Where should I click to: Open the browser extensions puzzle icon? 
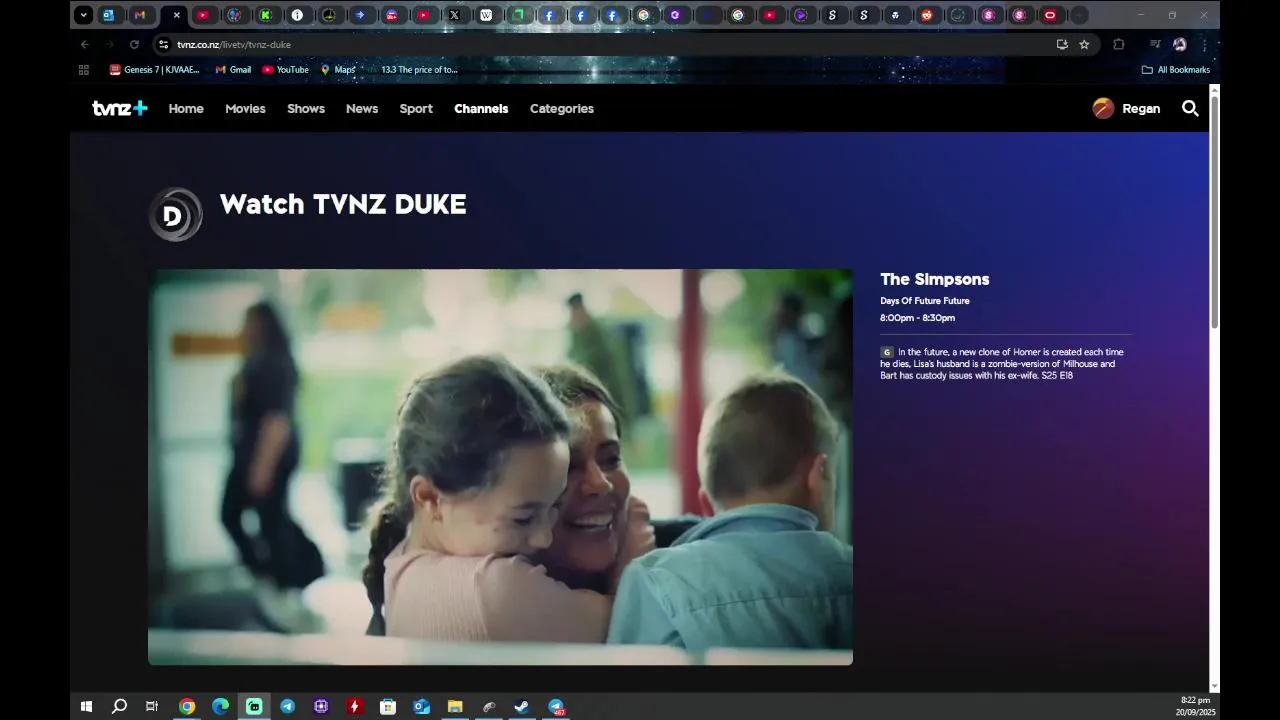coord(1119,44)
